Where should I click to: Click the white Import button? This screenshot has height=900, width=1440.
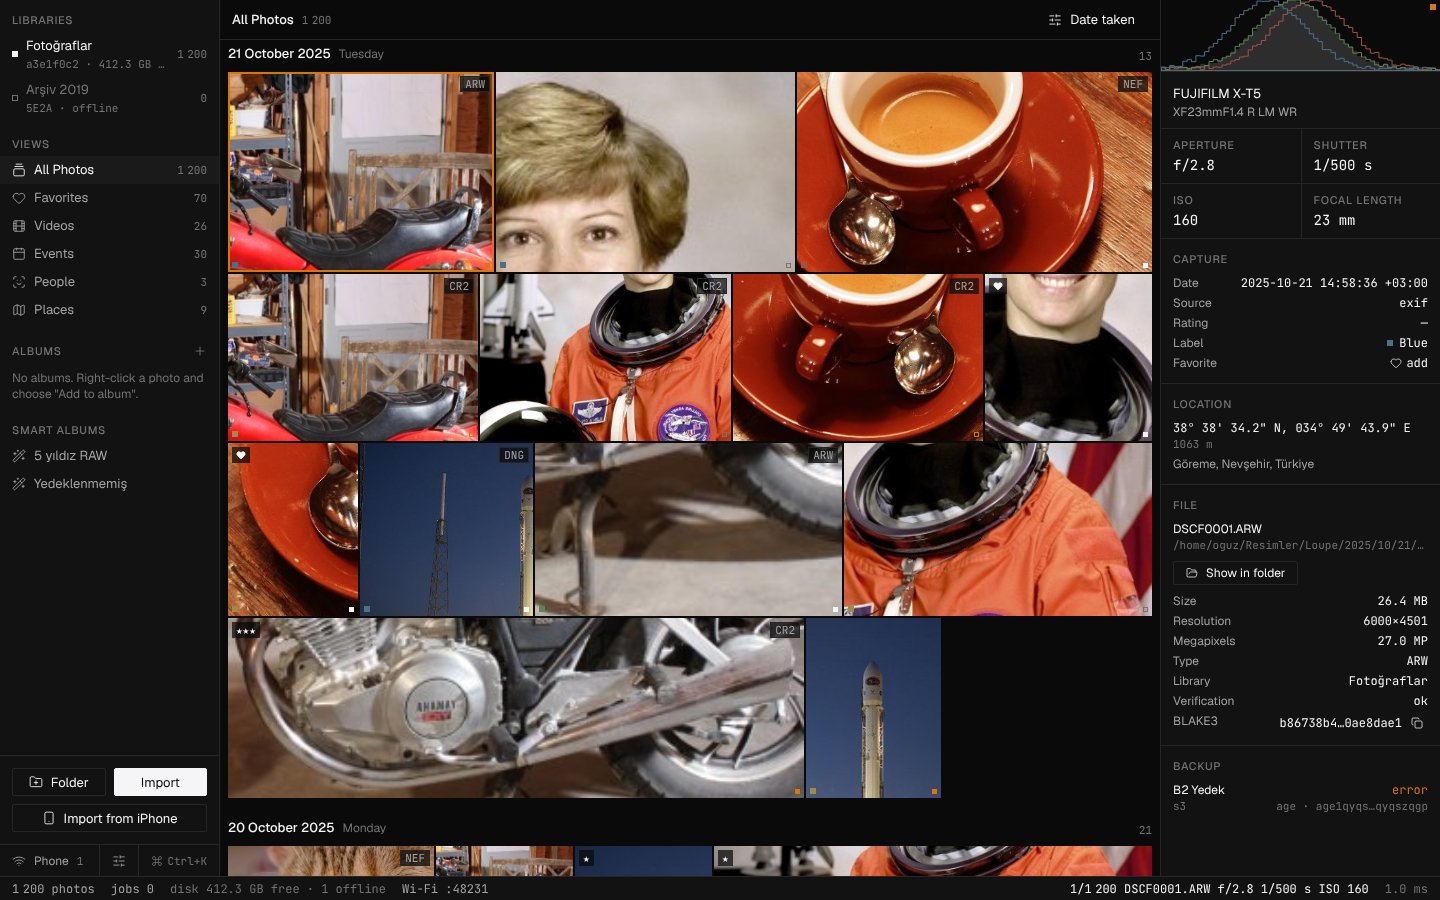point(160,782)
